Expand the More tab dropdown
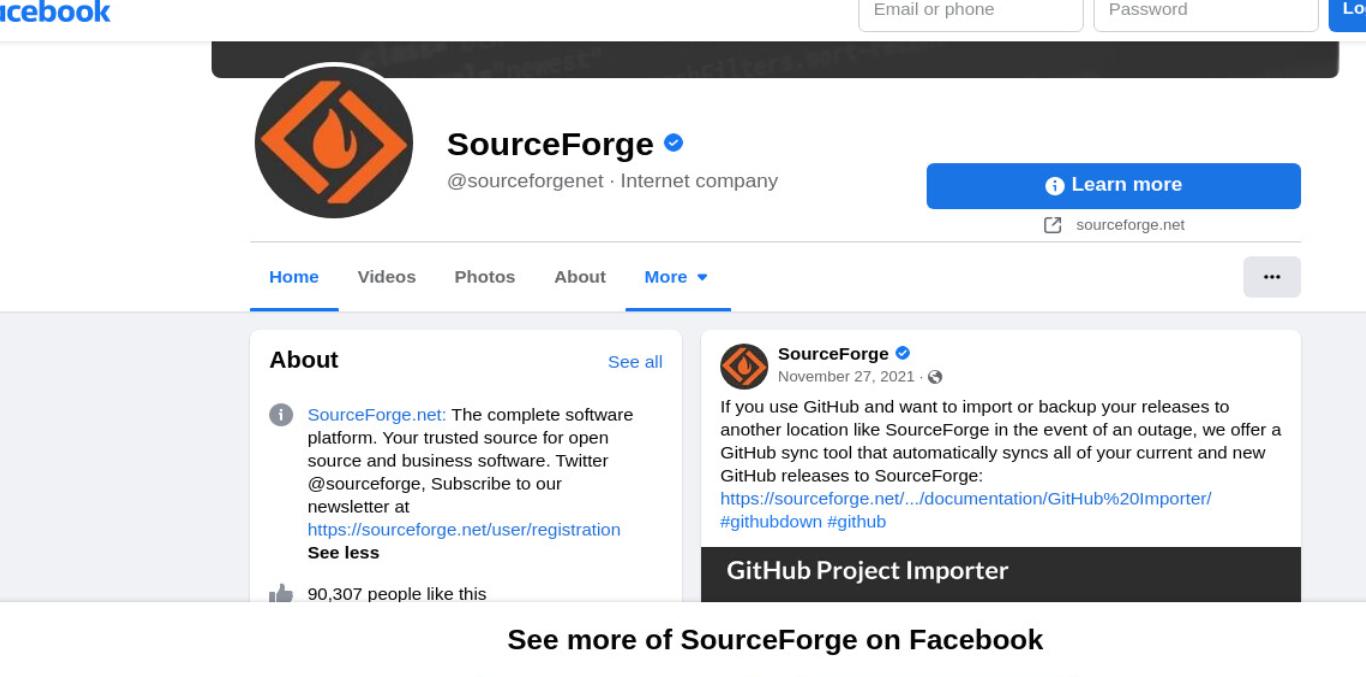1366x677 pixels. (677, 277)
